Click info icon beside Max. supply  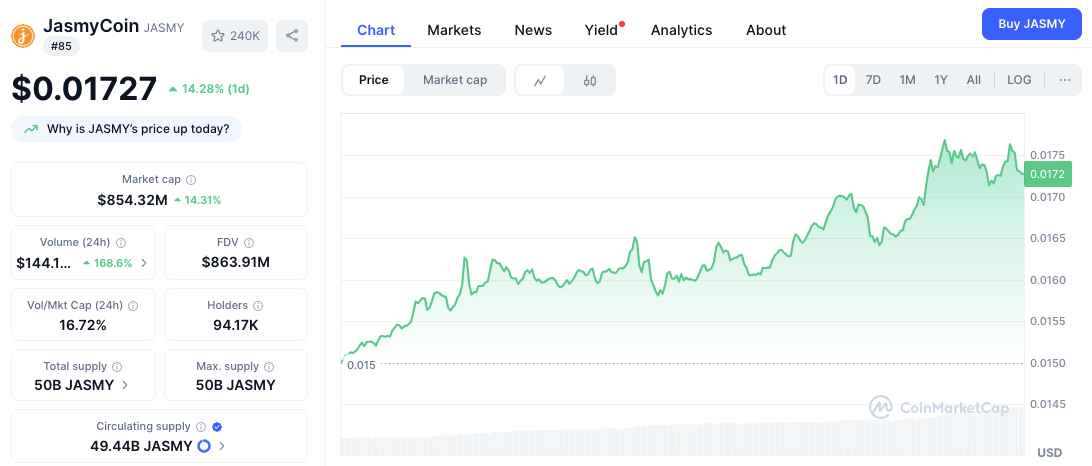269,366
